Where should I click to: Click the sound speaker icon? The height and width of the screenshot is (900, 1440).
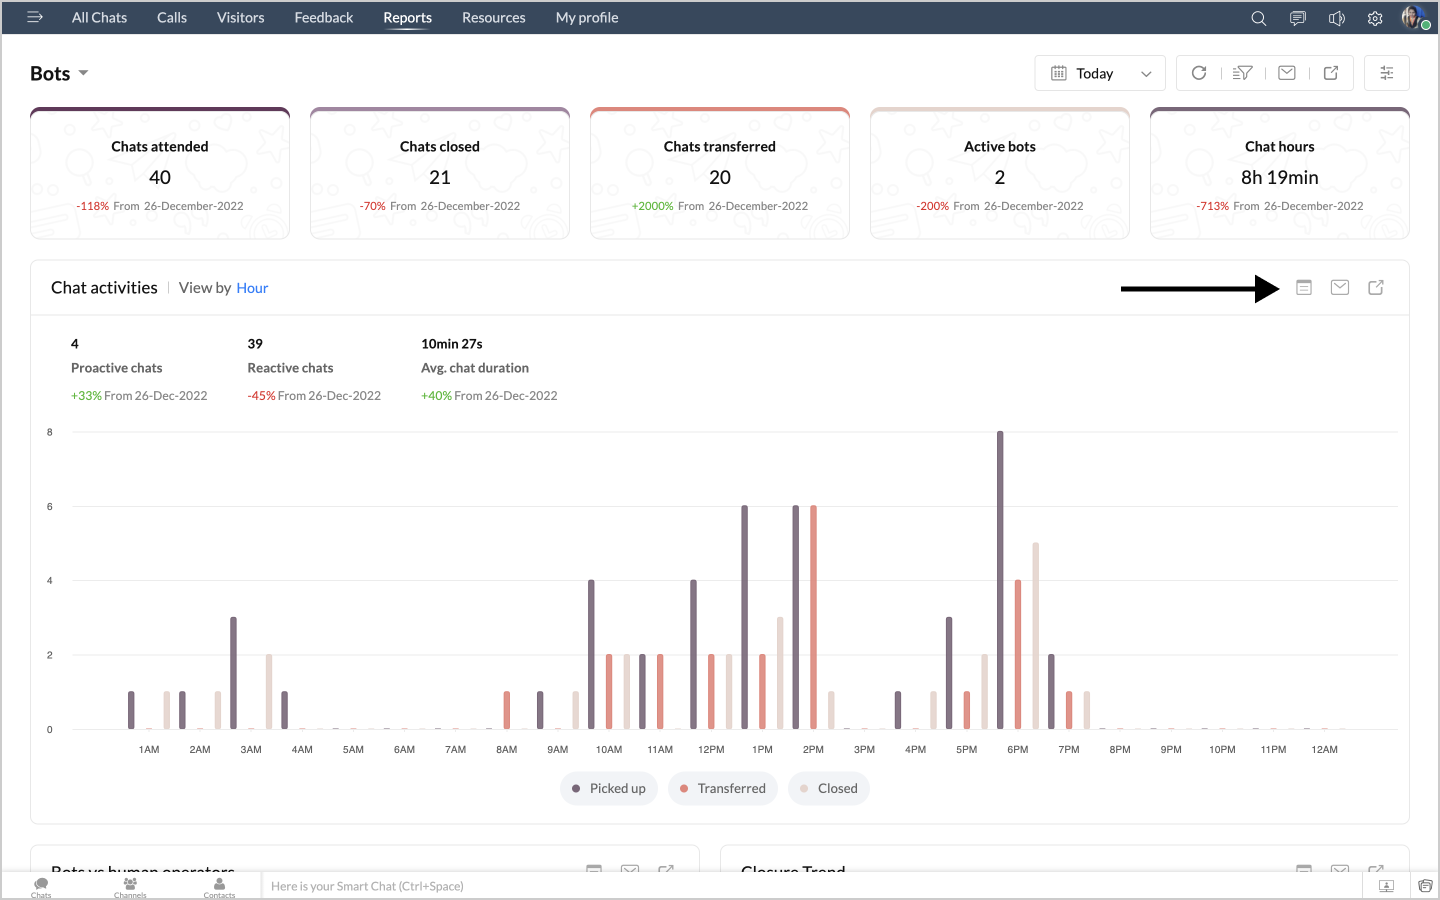pyautogui.click(x=1336, y=18)
